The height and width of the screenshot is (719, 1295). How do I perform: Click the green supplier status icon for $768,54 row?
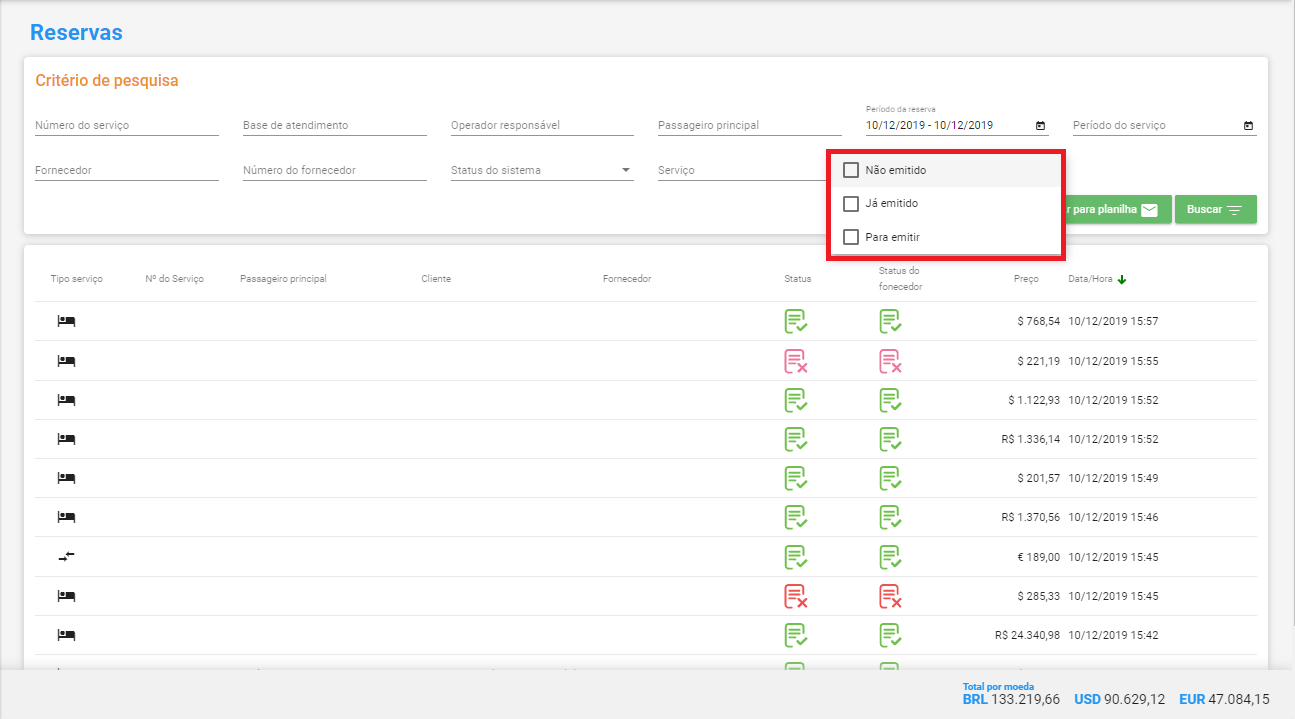(891, 321)
